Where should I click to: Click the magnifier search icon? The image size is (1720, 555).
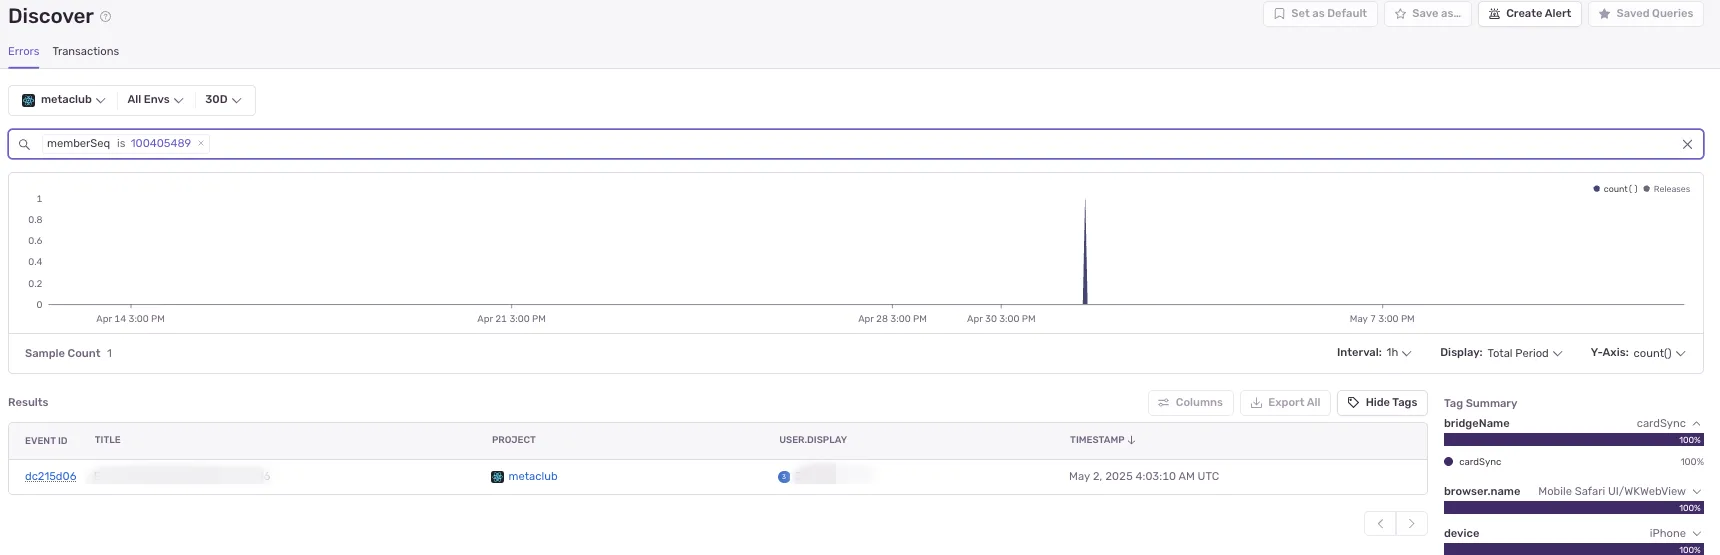click(x=25, y=144)
